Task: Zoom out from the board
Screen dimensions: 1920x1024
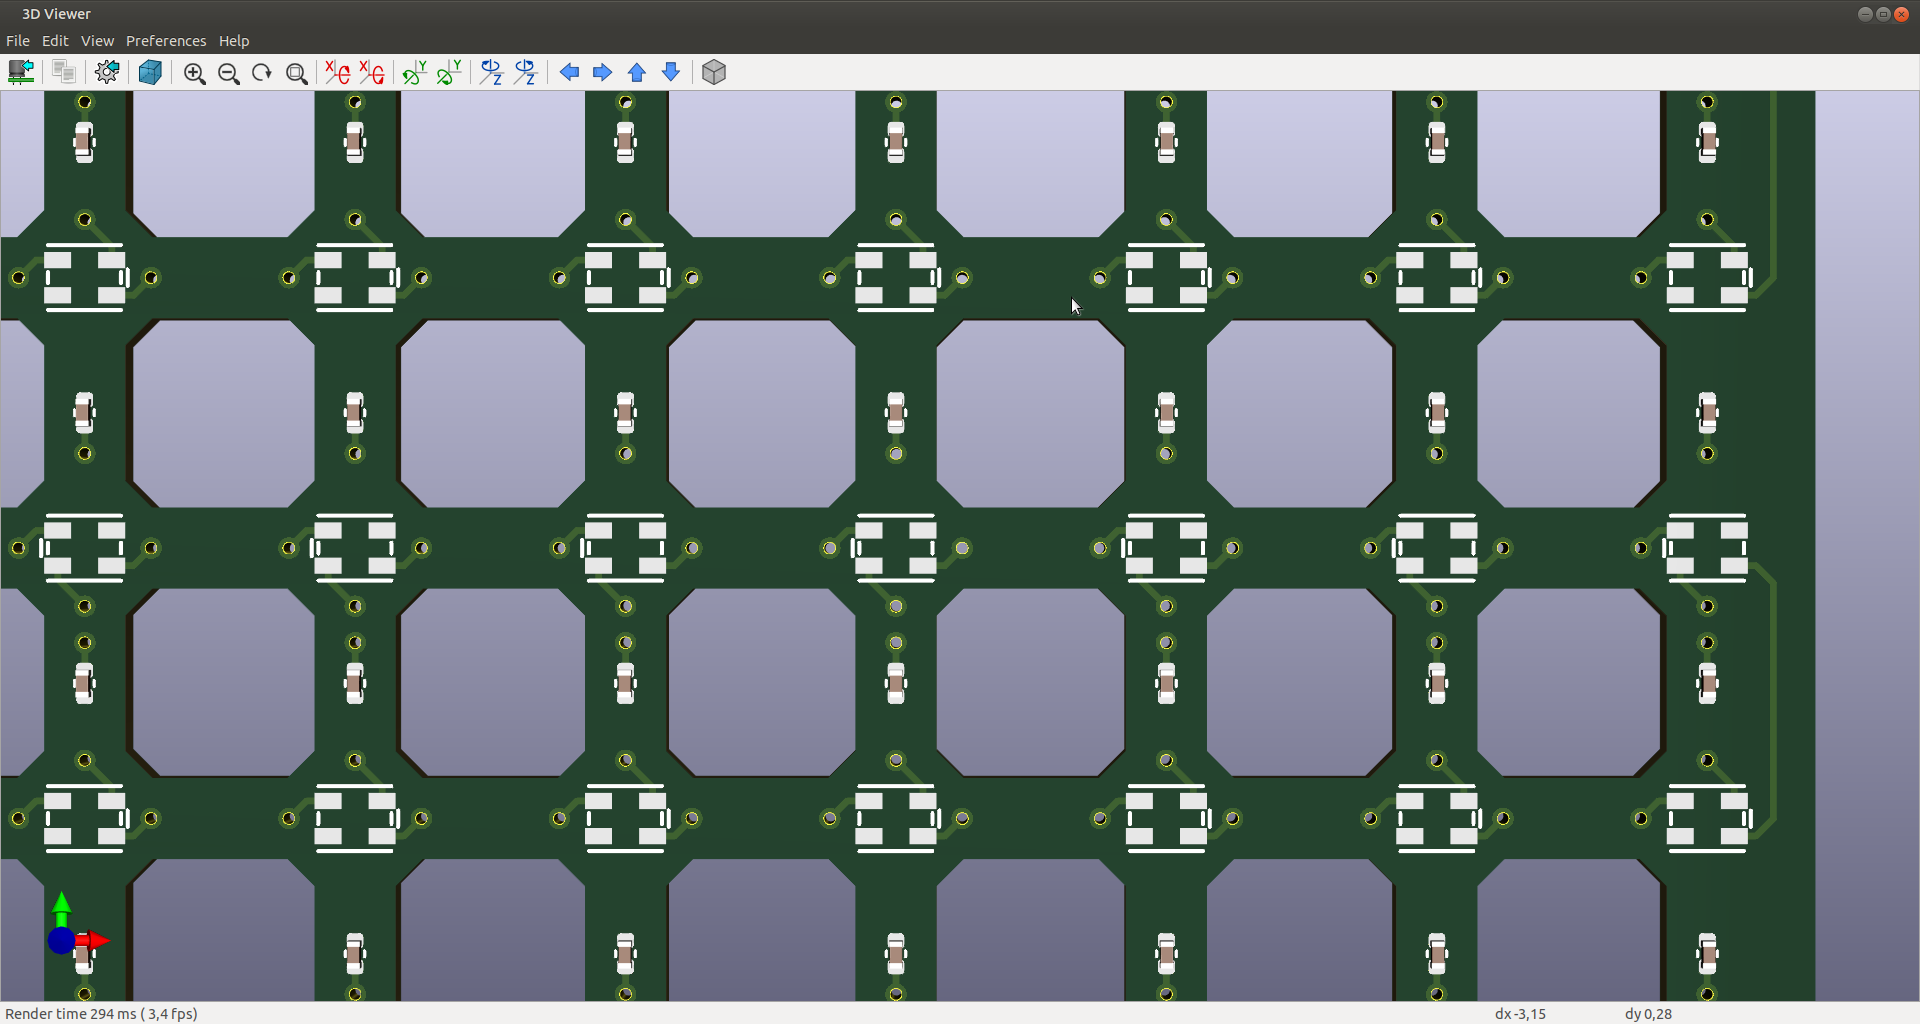Action: [229, 72]
